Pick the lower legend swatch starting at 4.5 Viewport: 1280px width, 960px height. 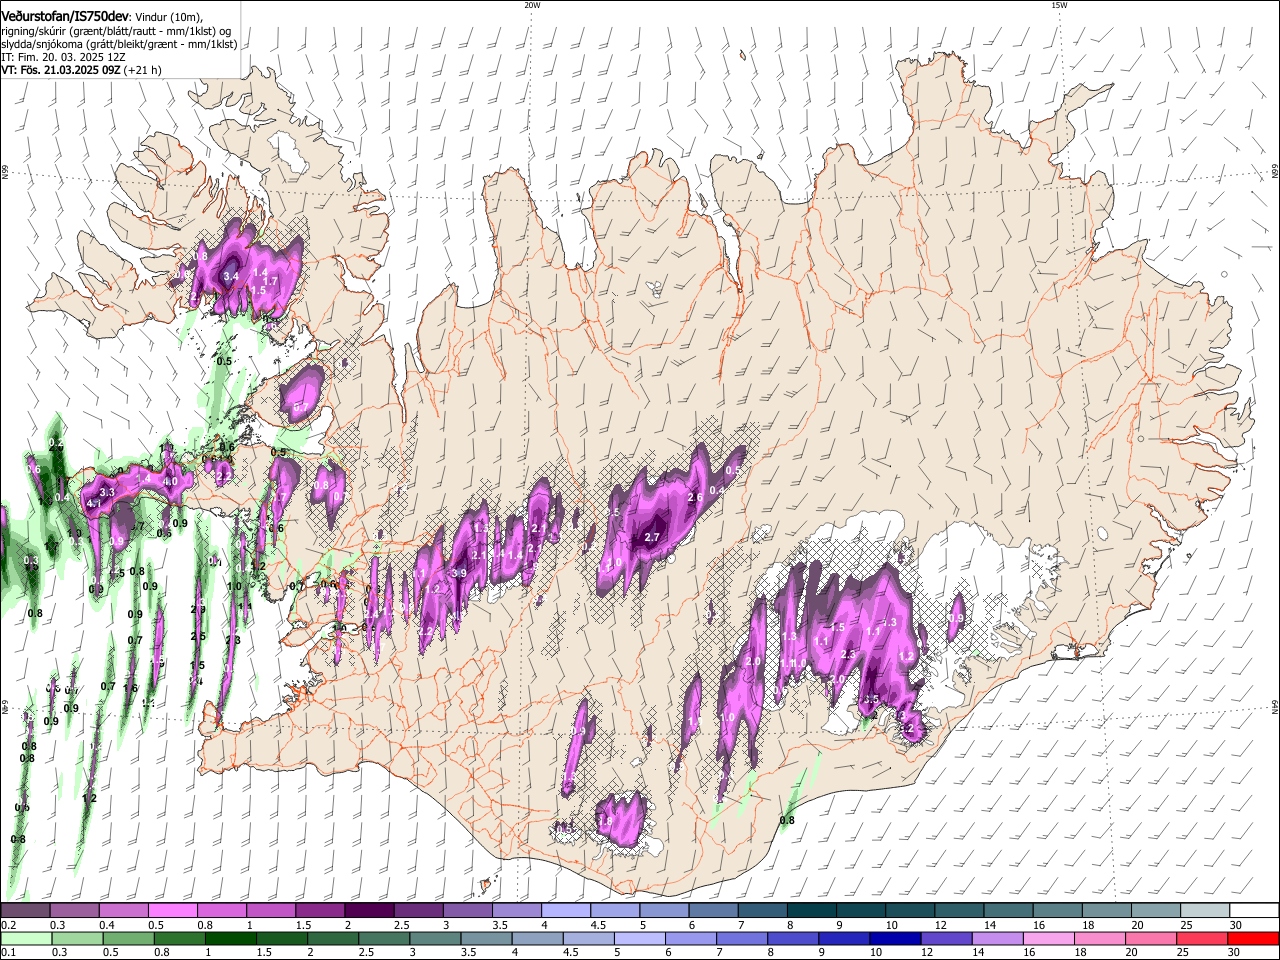click(588, 938)
